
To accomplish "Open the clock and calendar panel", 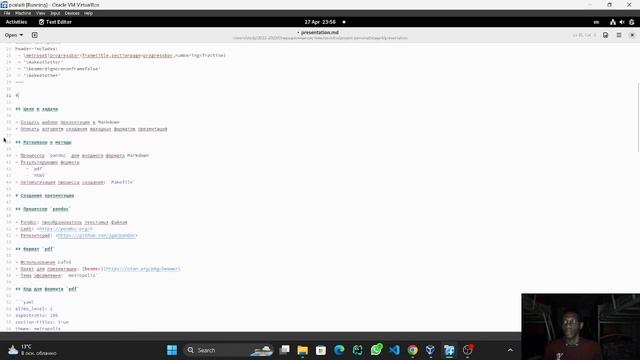I will (320, 22).
